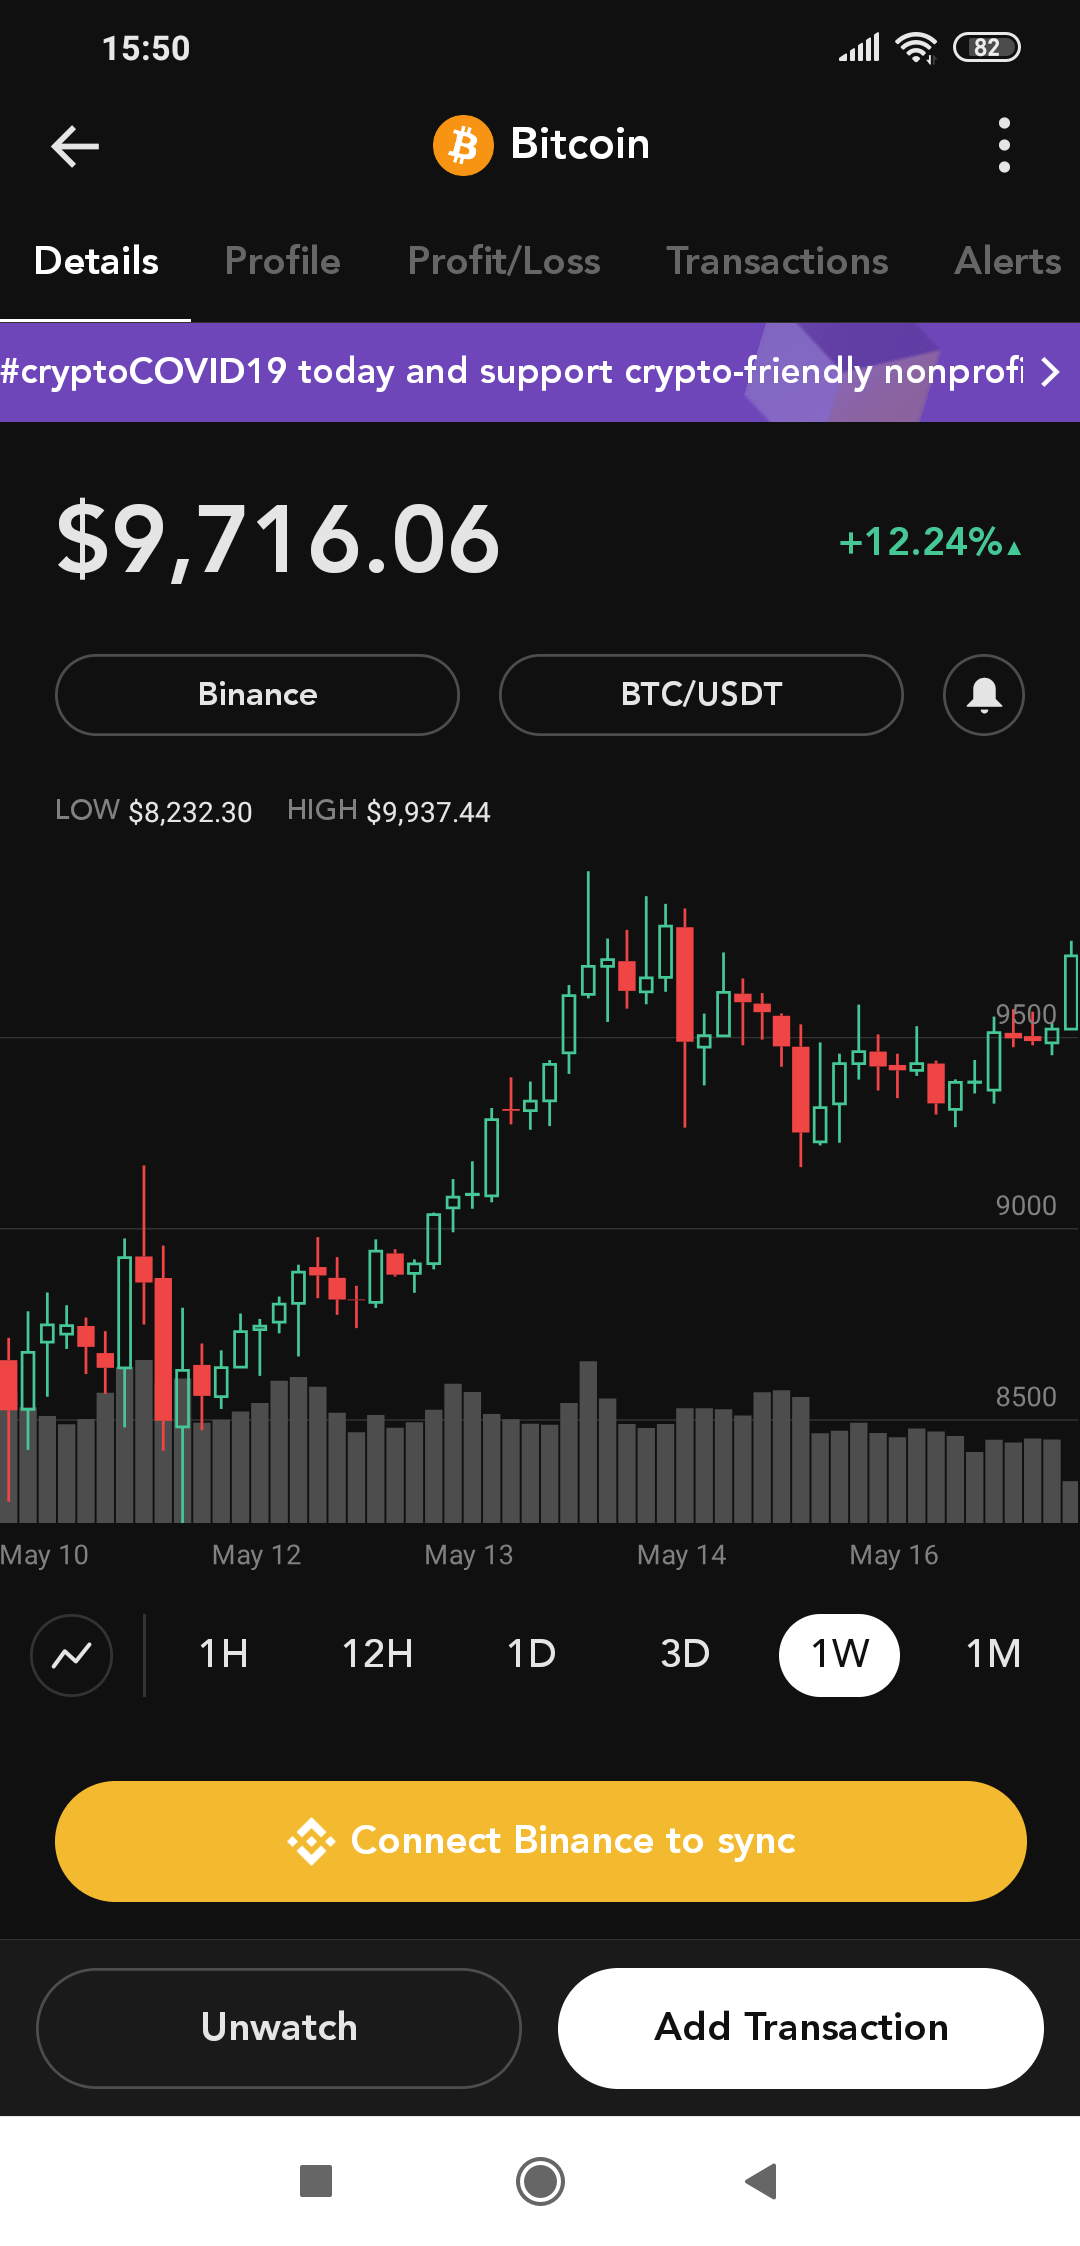Tap the 12H timeframe option
Viewport: 1080px width, 2246px height.
pyautogui.click(x=377, y=1655)
